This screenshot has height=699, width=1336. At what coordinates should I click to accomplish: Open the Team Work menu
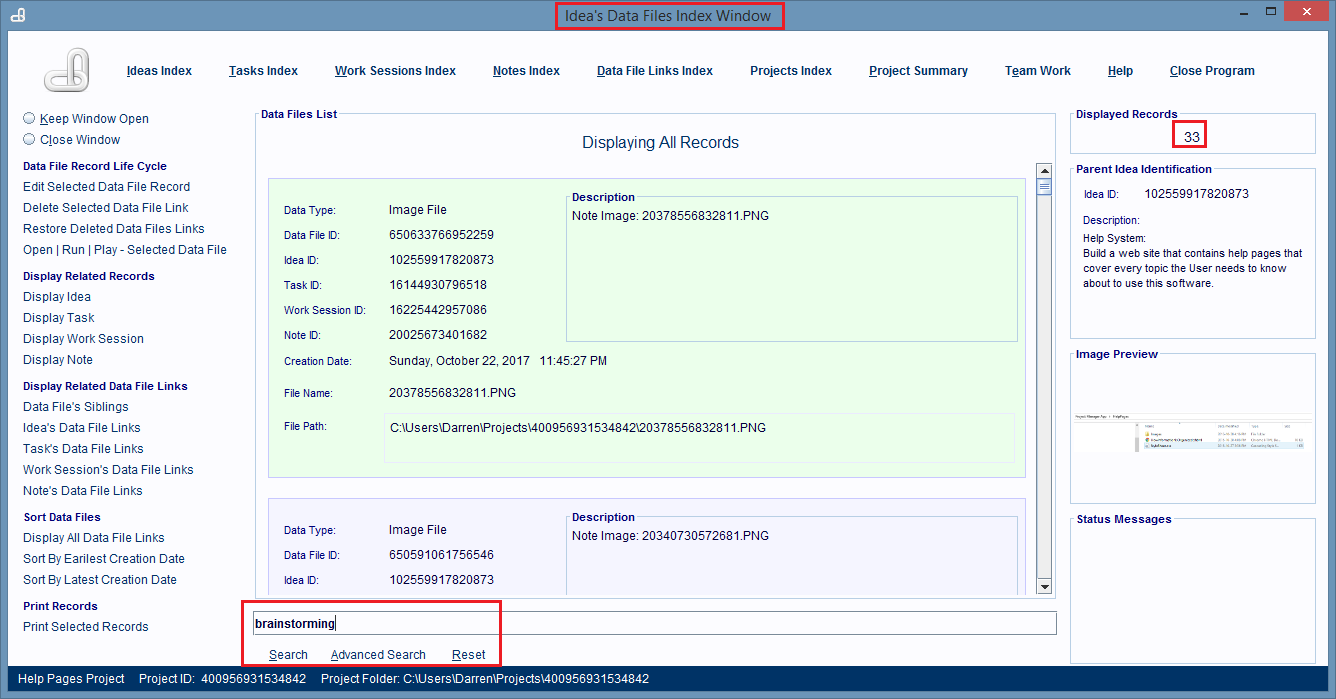click(1038, 71)
